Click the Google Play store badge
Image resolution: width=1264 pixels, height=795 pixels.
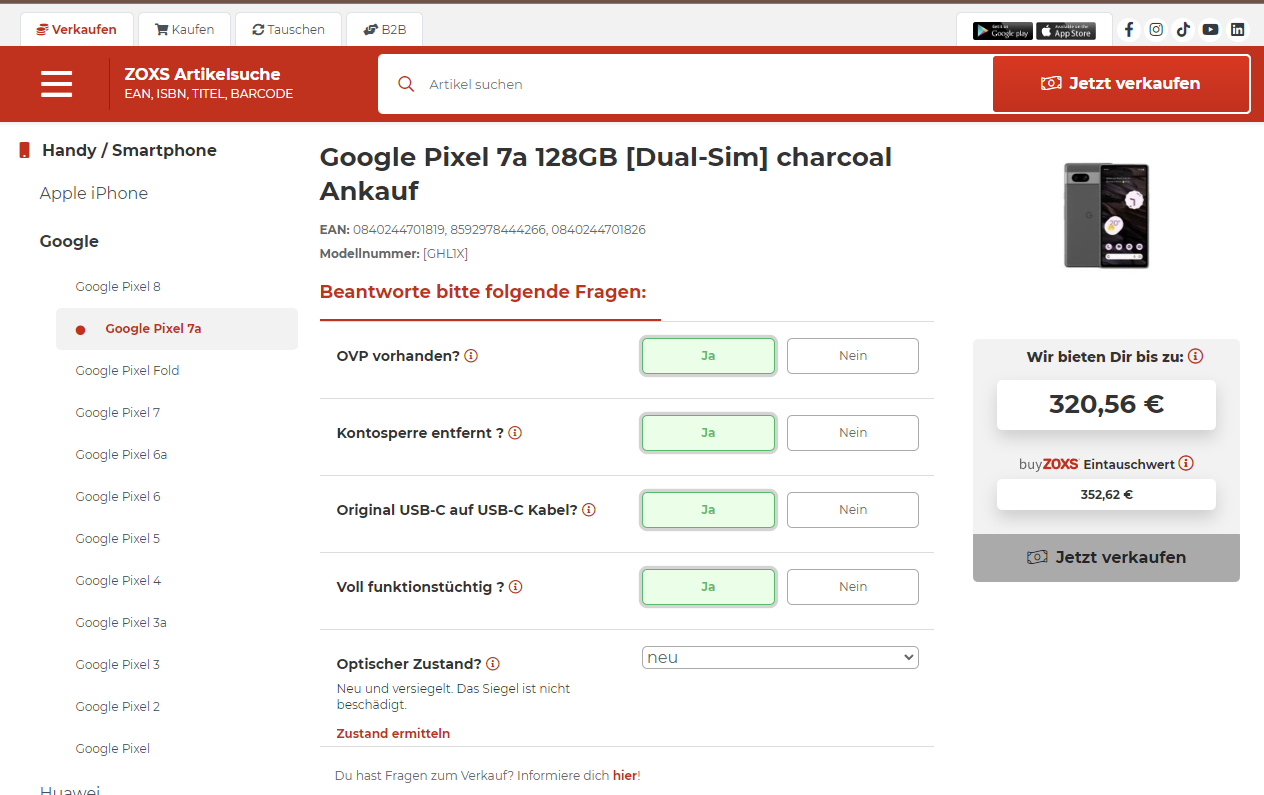[x=1002, y=30]
